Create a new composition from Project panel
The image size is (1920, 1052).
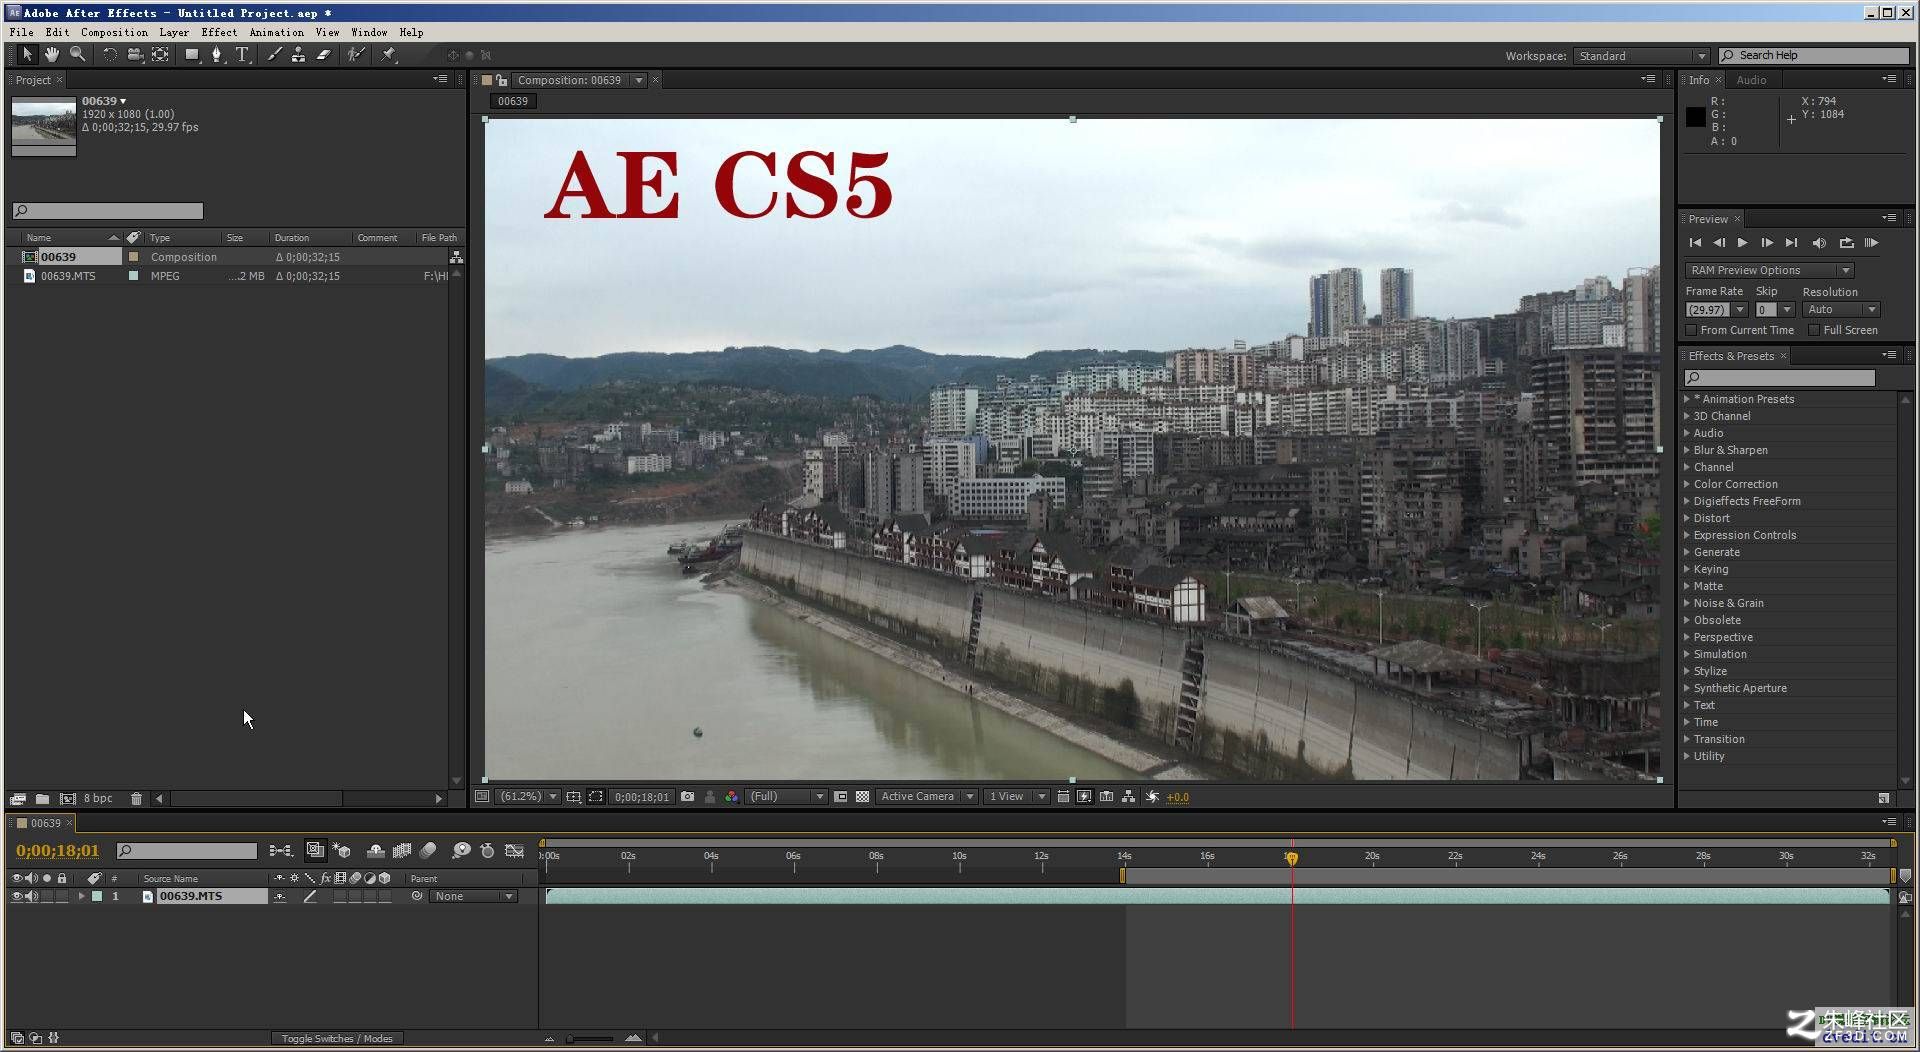(x=67, y=799)
